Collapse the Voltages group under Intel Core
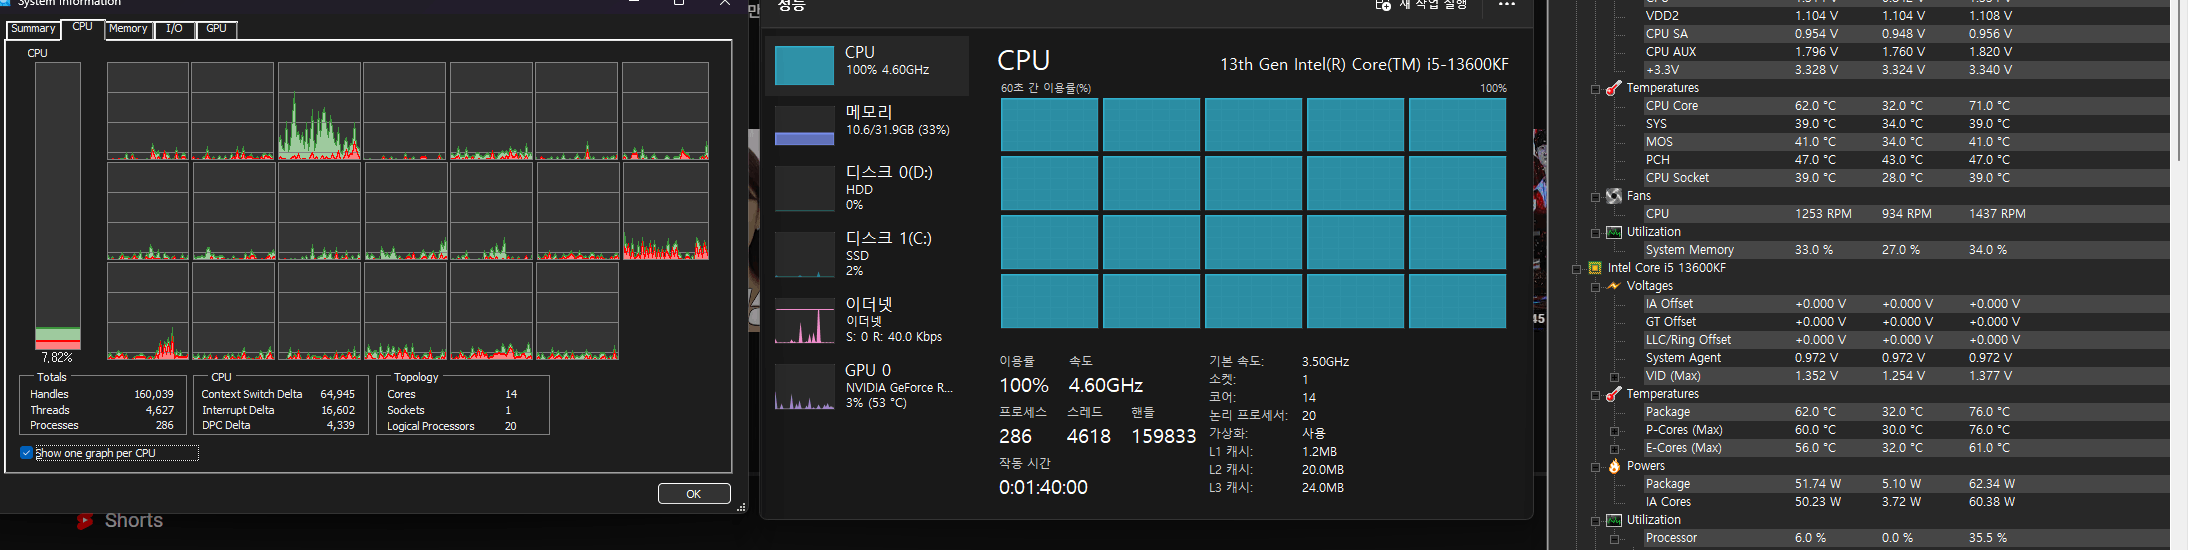Image resolution: width=2188 pixels, height=550 pixels. tap(1595, 287)
